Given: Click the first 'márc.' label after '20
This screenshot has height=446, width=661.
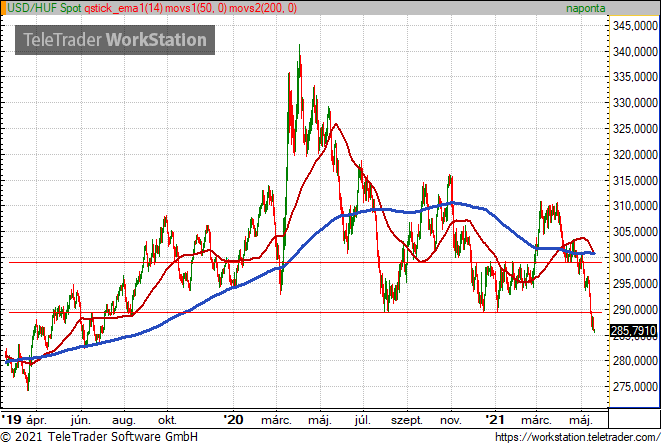Looking at the screenshot, I should point(276,420).
